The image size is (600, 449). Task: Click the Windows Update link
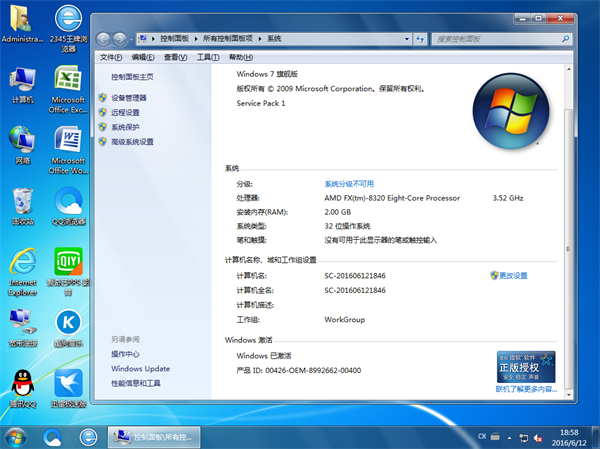point(140,369)
